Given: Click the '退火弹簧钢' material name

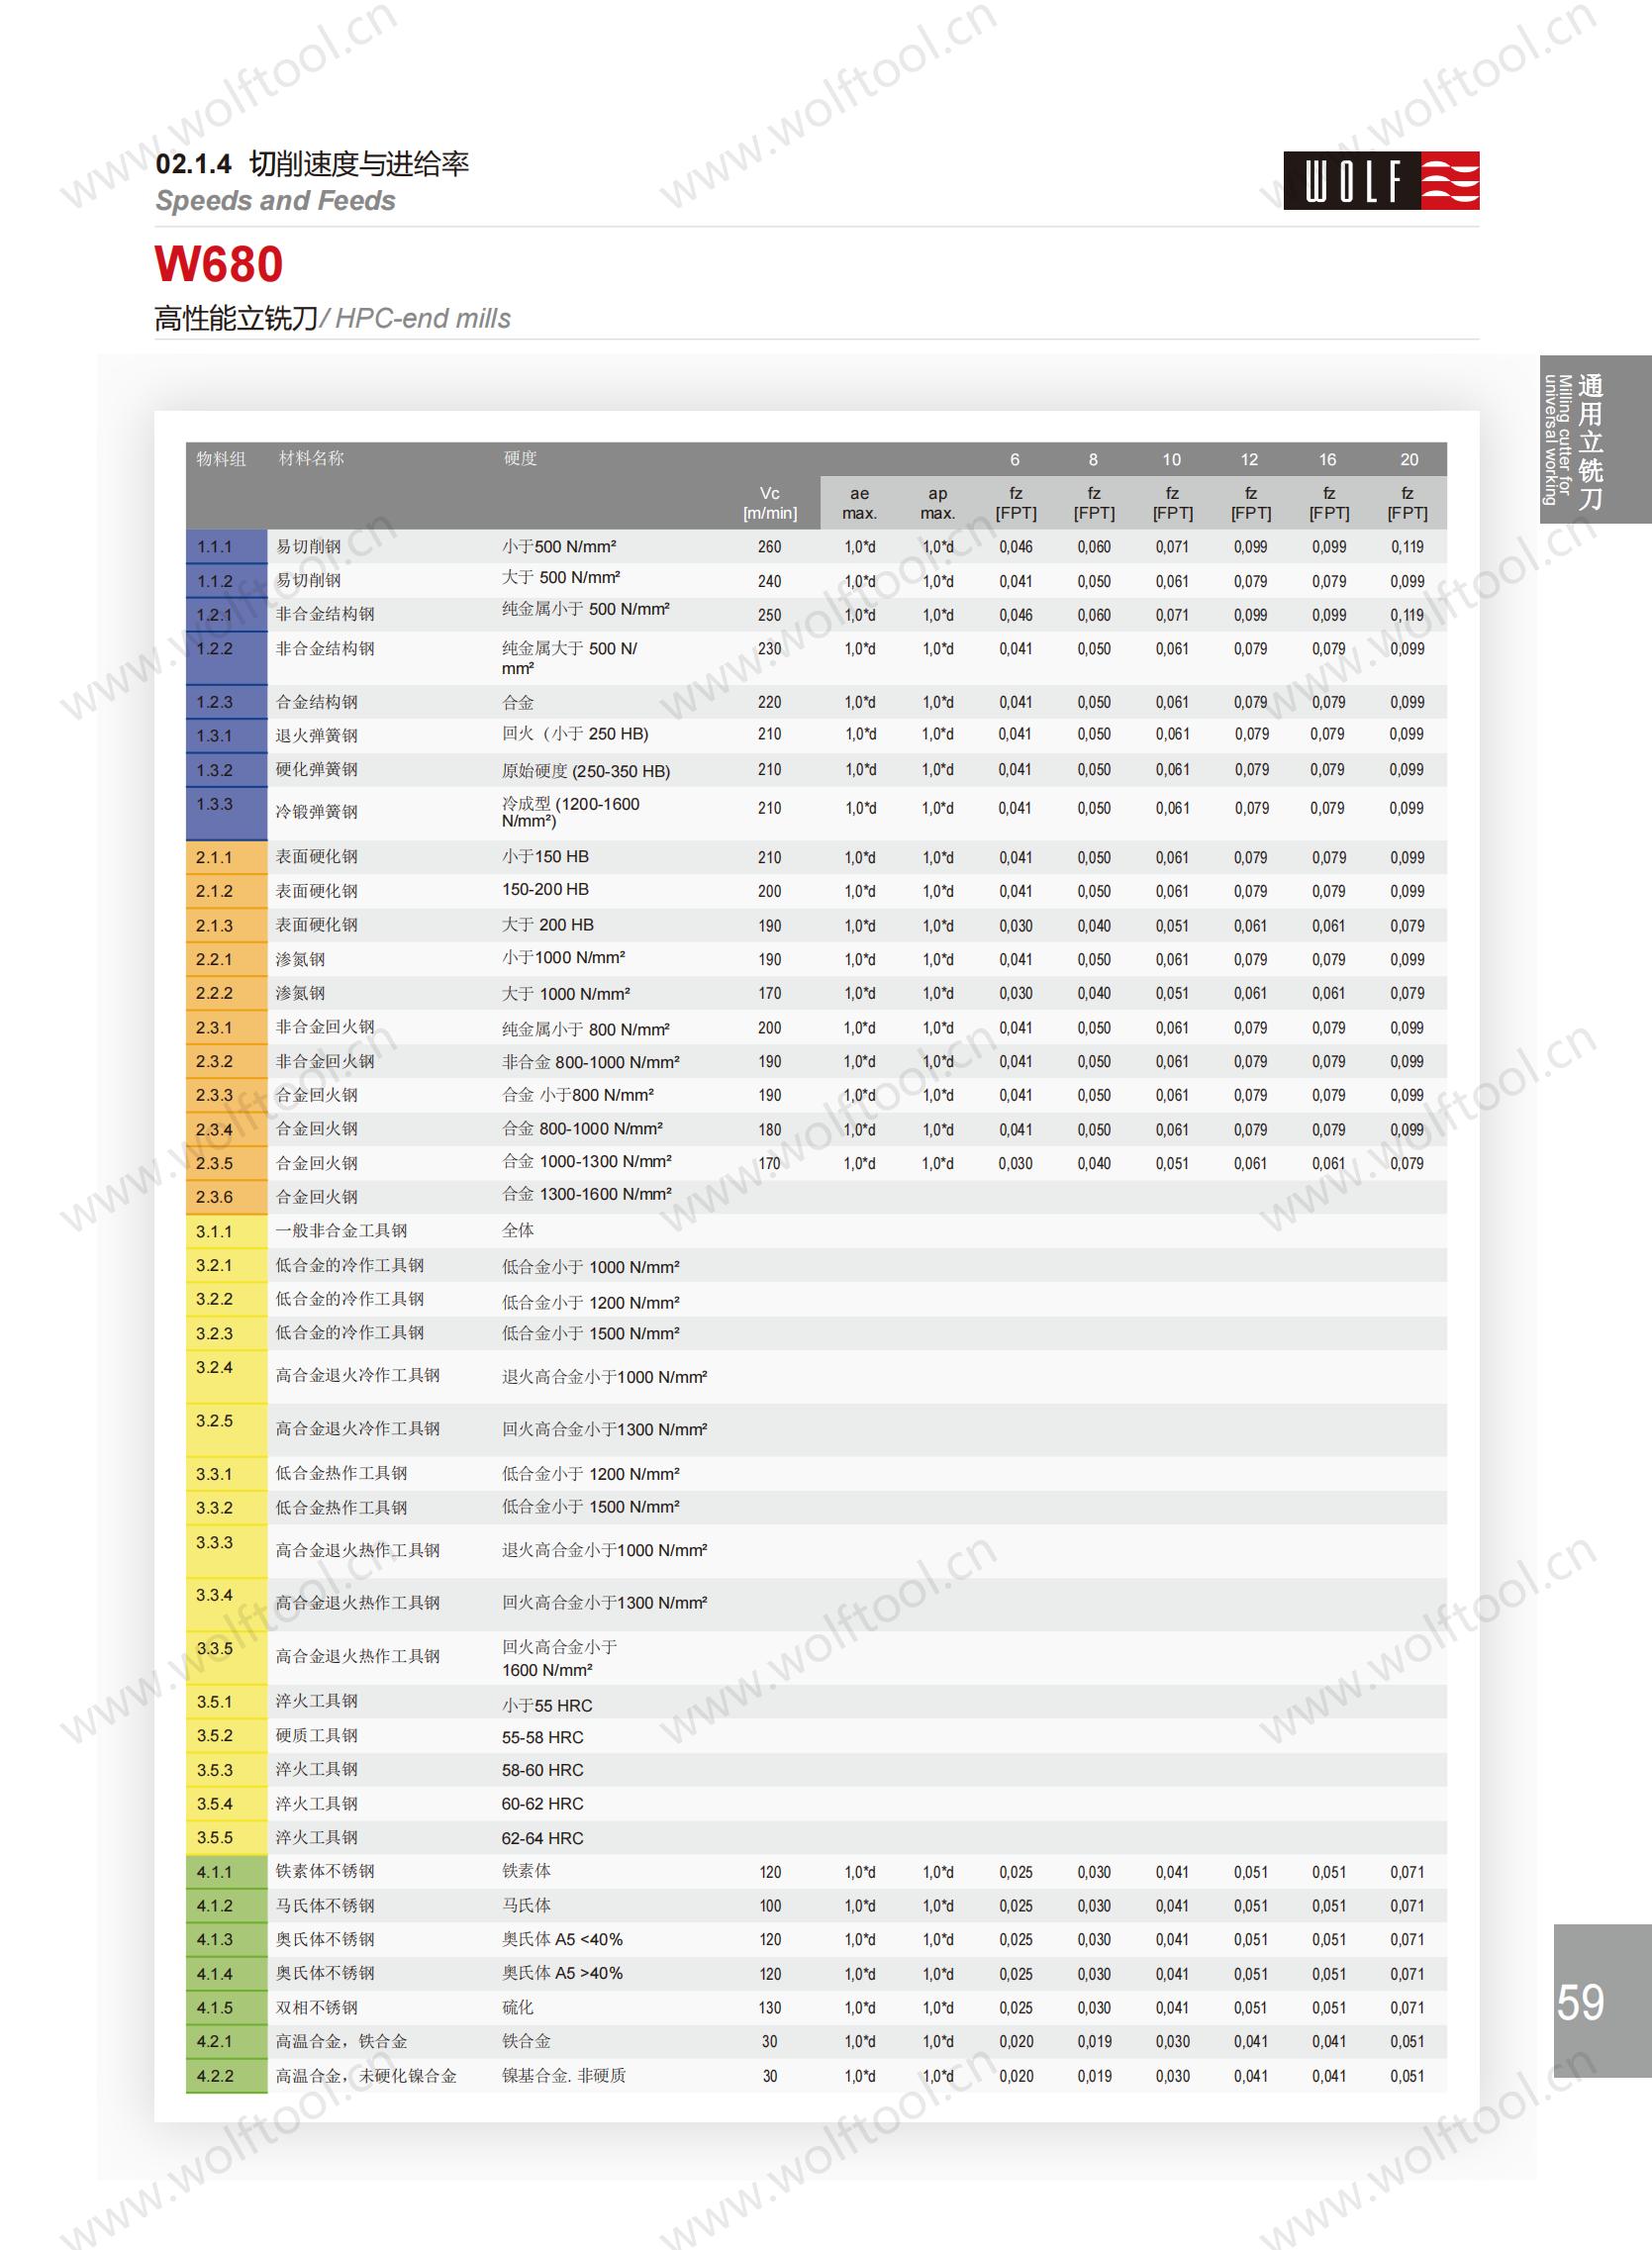Looking at the screenshot, I should click(316, 736).
